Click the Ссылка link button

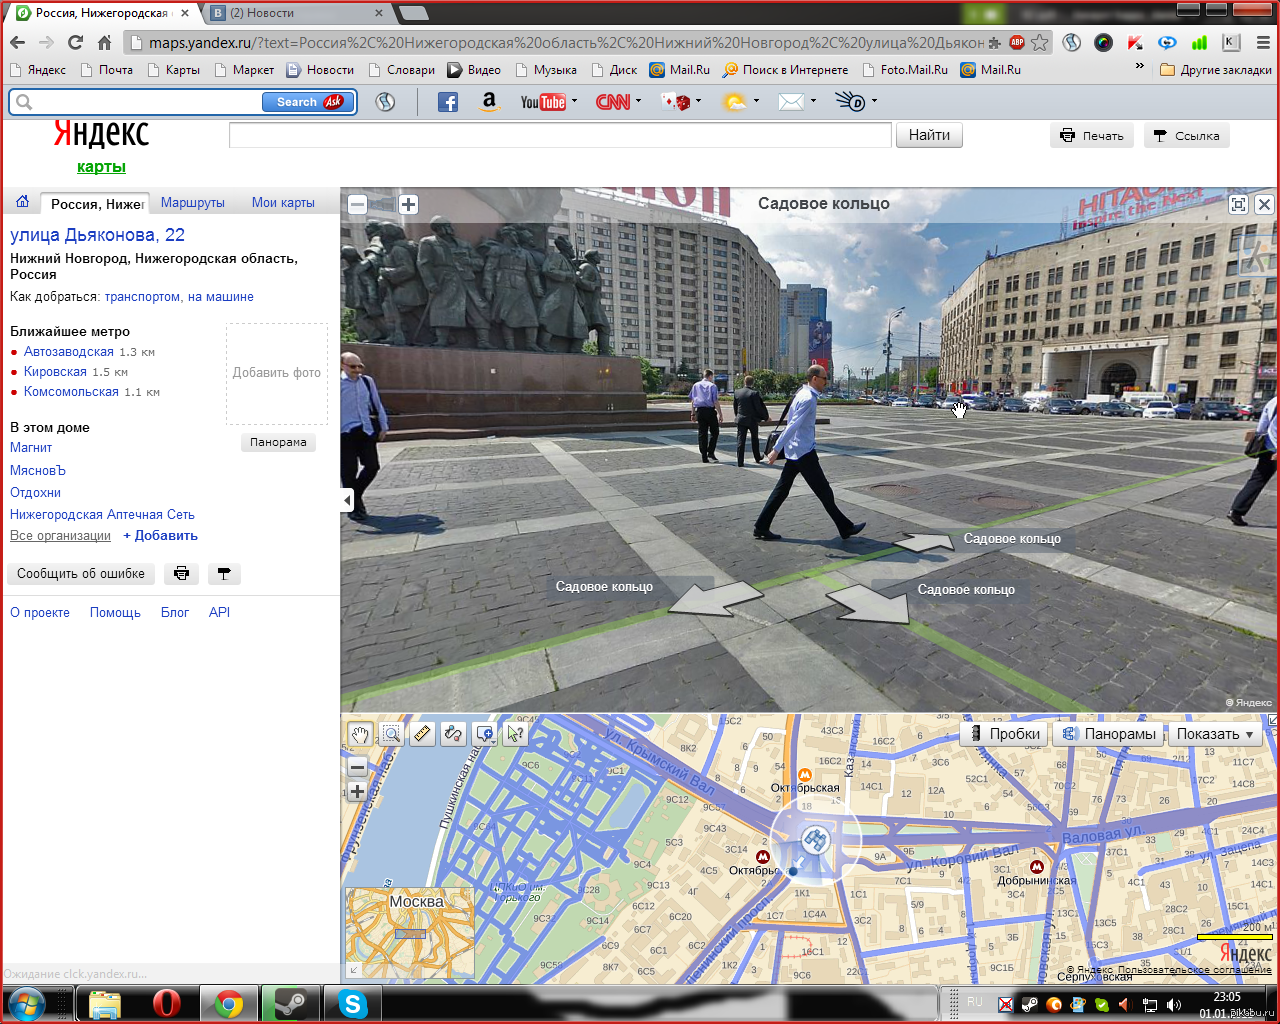(1186, 136)
